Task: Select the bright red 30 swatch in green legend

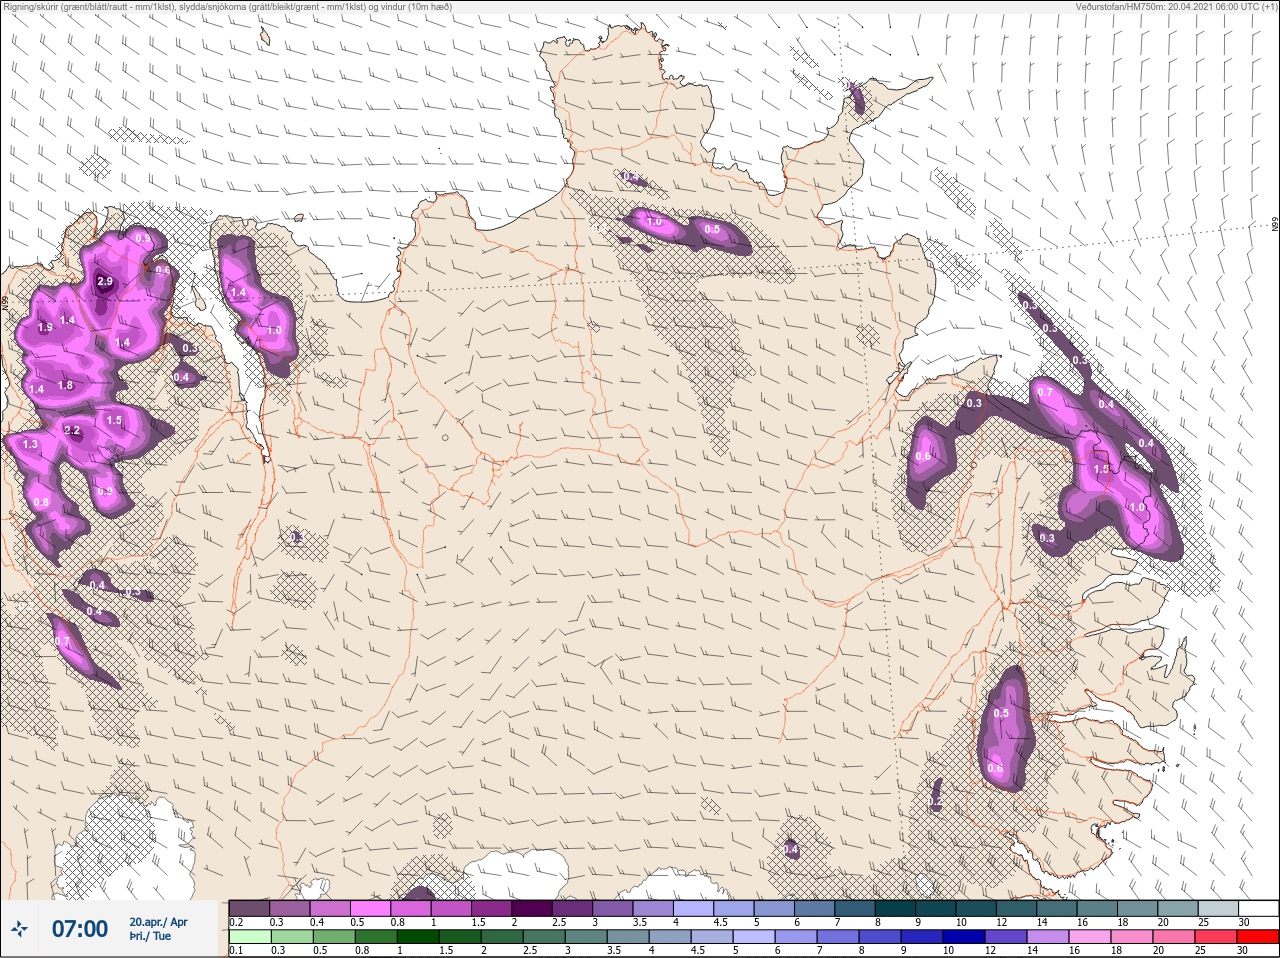Action: pyautogui.click(x=1258, y=937)
